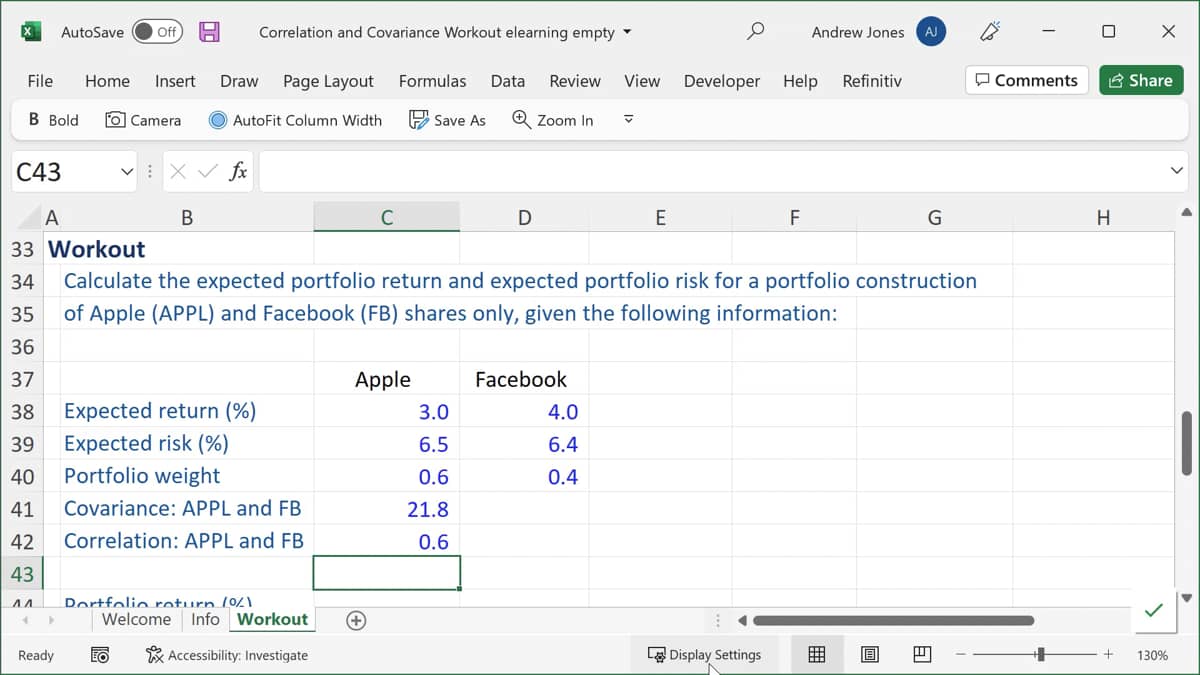Image resolution: width=1200 pixels, height=675 pixels.
Task: Switch to Normal view icon
Action: tap(817, 655)
